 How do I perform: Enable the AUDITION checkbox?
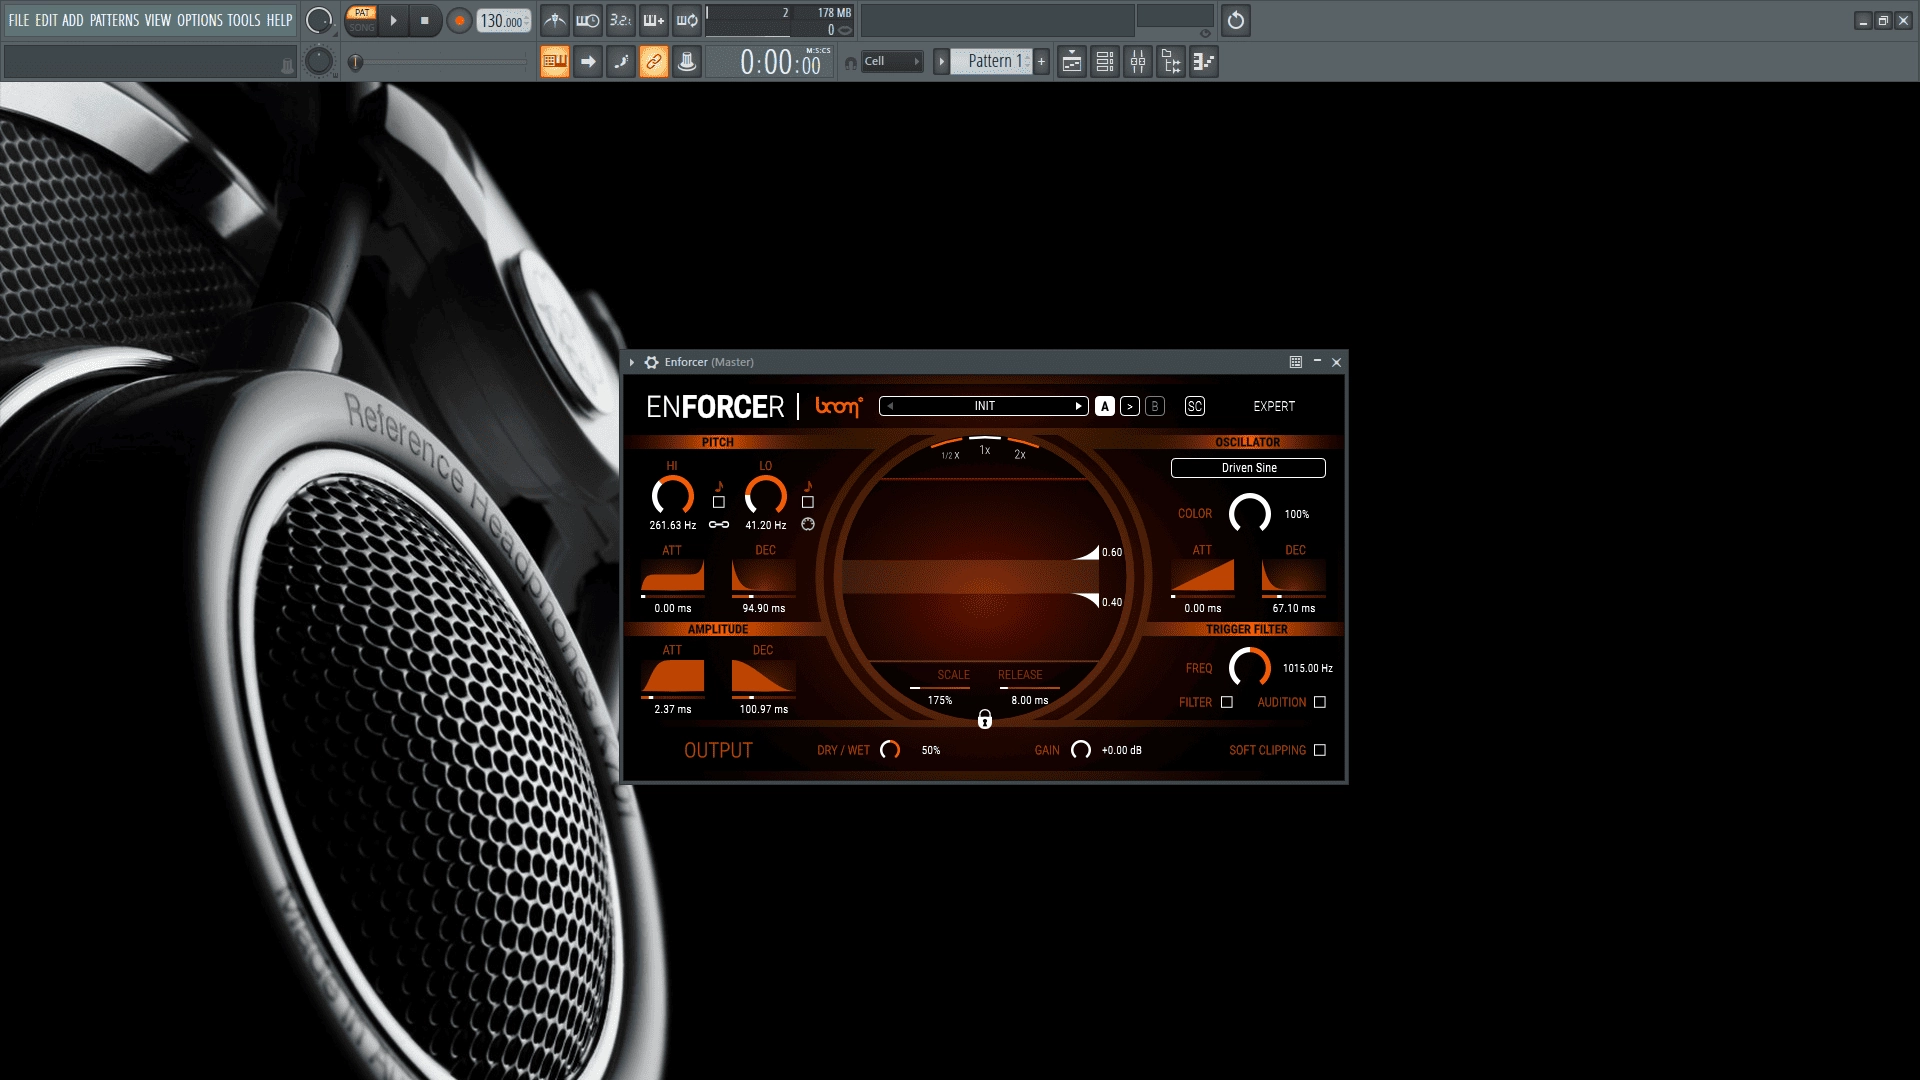(1320, 702)
